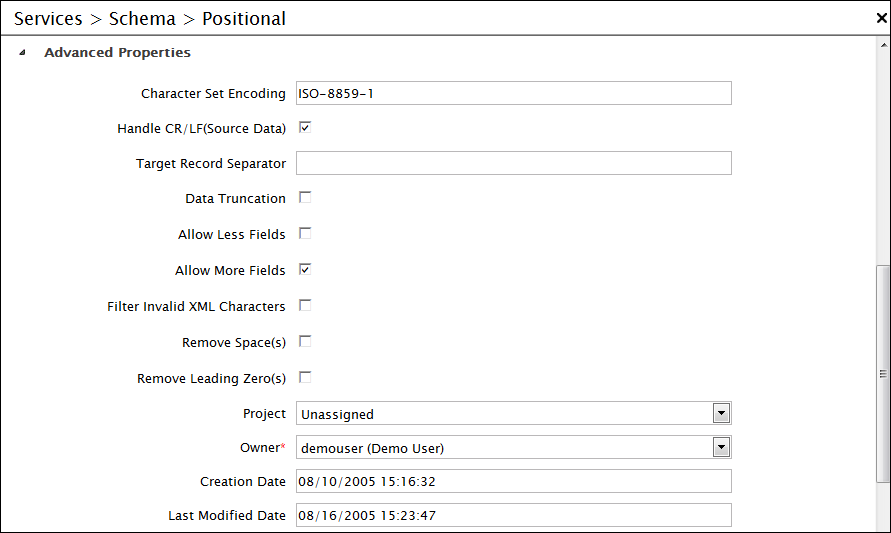Close the Positional schema dialog
The image size is (891, 533).
(881, 18)
